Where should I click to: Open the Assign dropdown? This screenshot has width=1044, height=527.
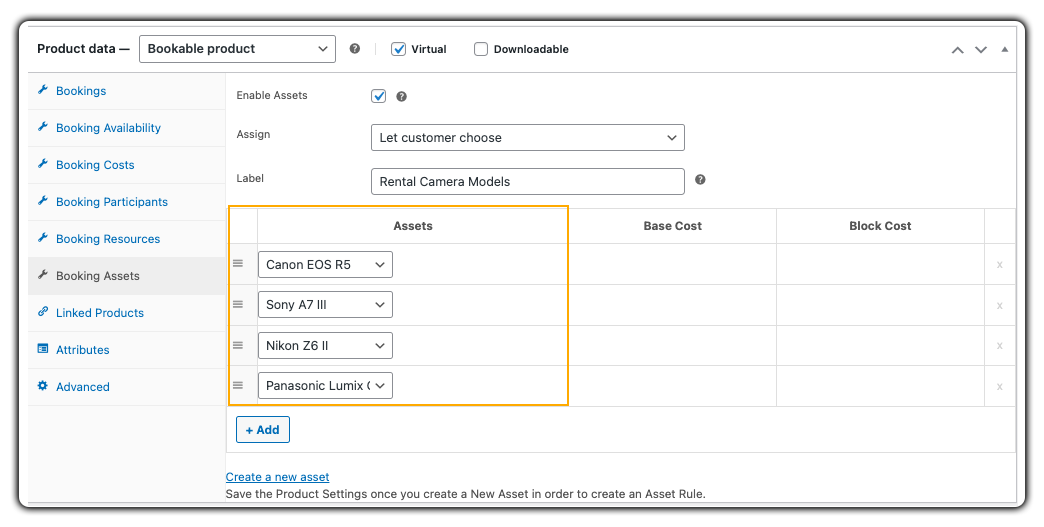527,138
